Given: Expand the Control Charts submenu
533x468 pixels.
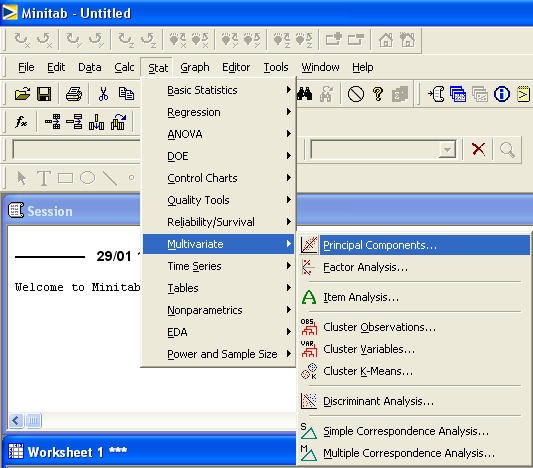Looking at the screenshot, I should coord(218,178).
